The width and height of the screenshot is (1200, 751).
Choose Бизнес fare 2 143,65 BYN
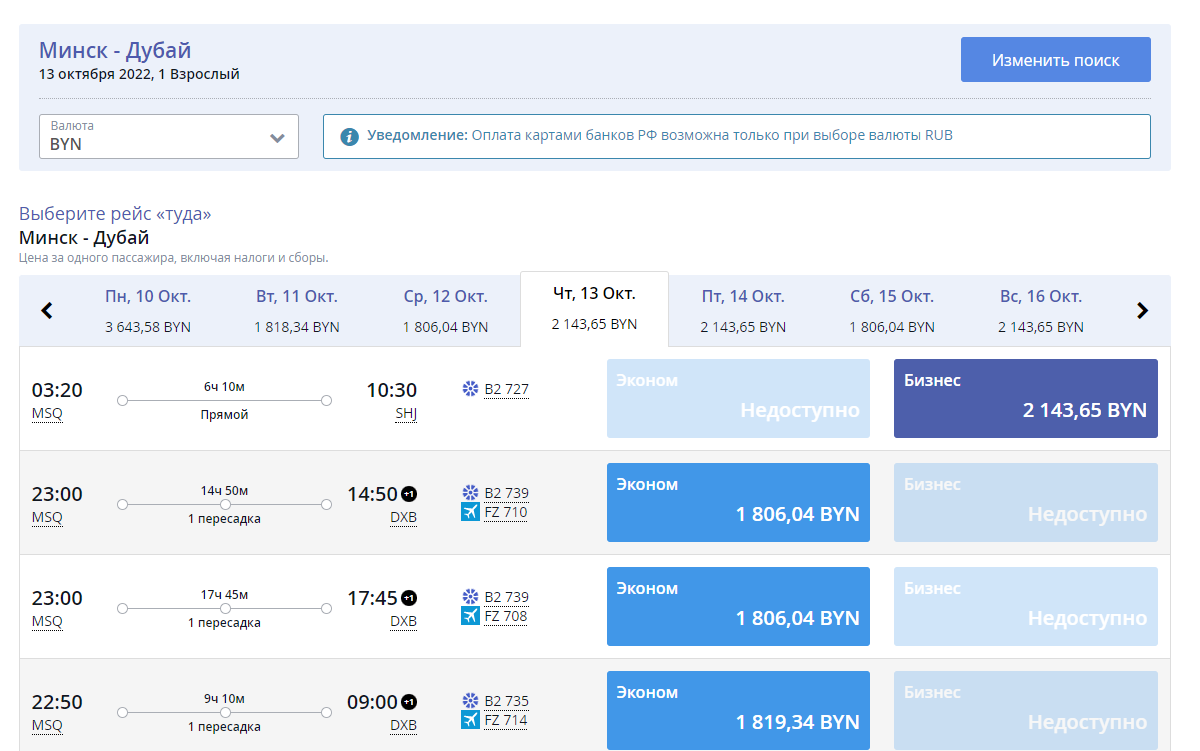click(x=1026, y=399)
